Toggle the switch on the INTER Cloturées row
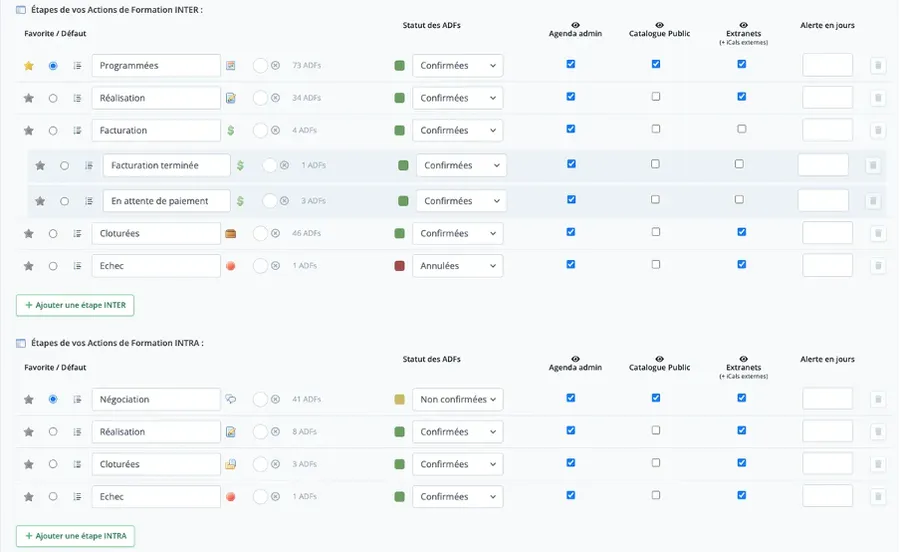The width and height of the screenshot is (900, 552). [261, 234]
